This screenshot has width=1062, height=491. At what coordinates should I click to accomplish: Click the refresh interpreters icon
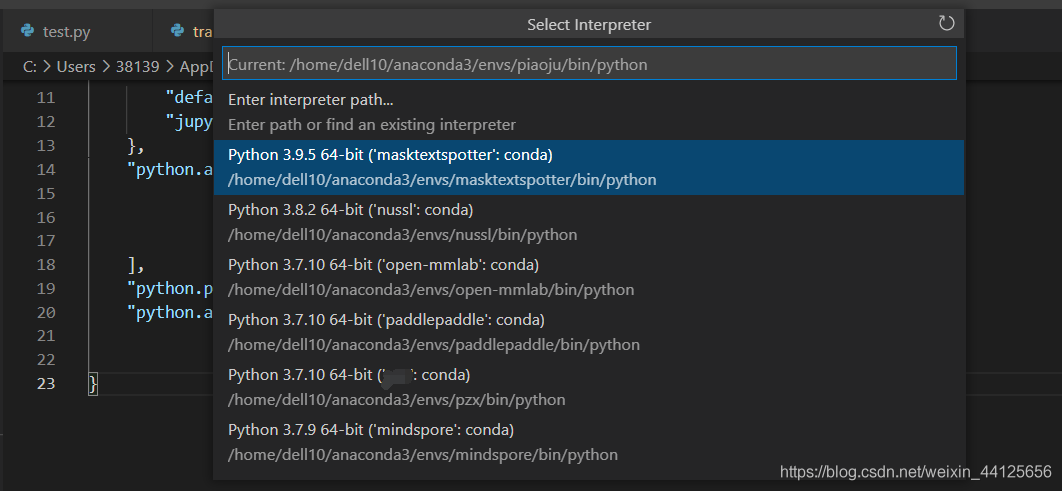tap(946, 23)
